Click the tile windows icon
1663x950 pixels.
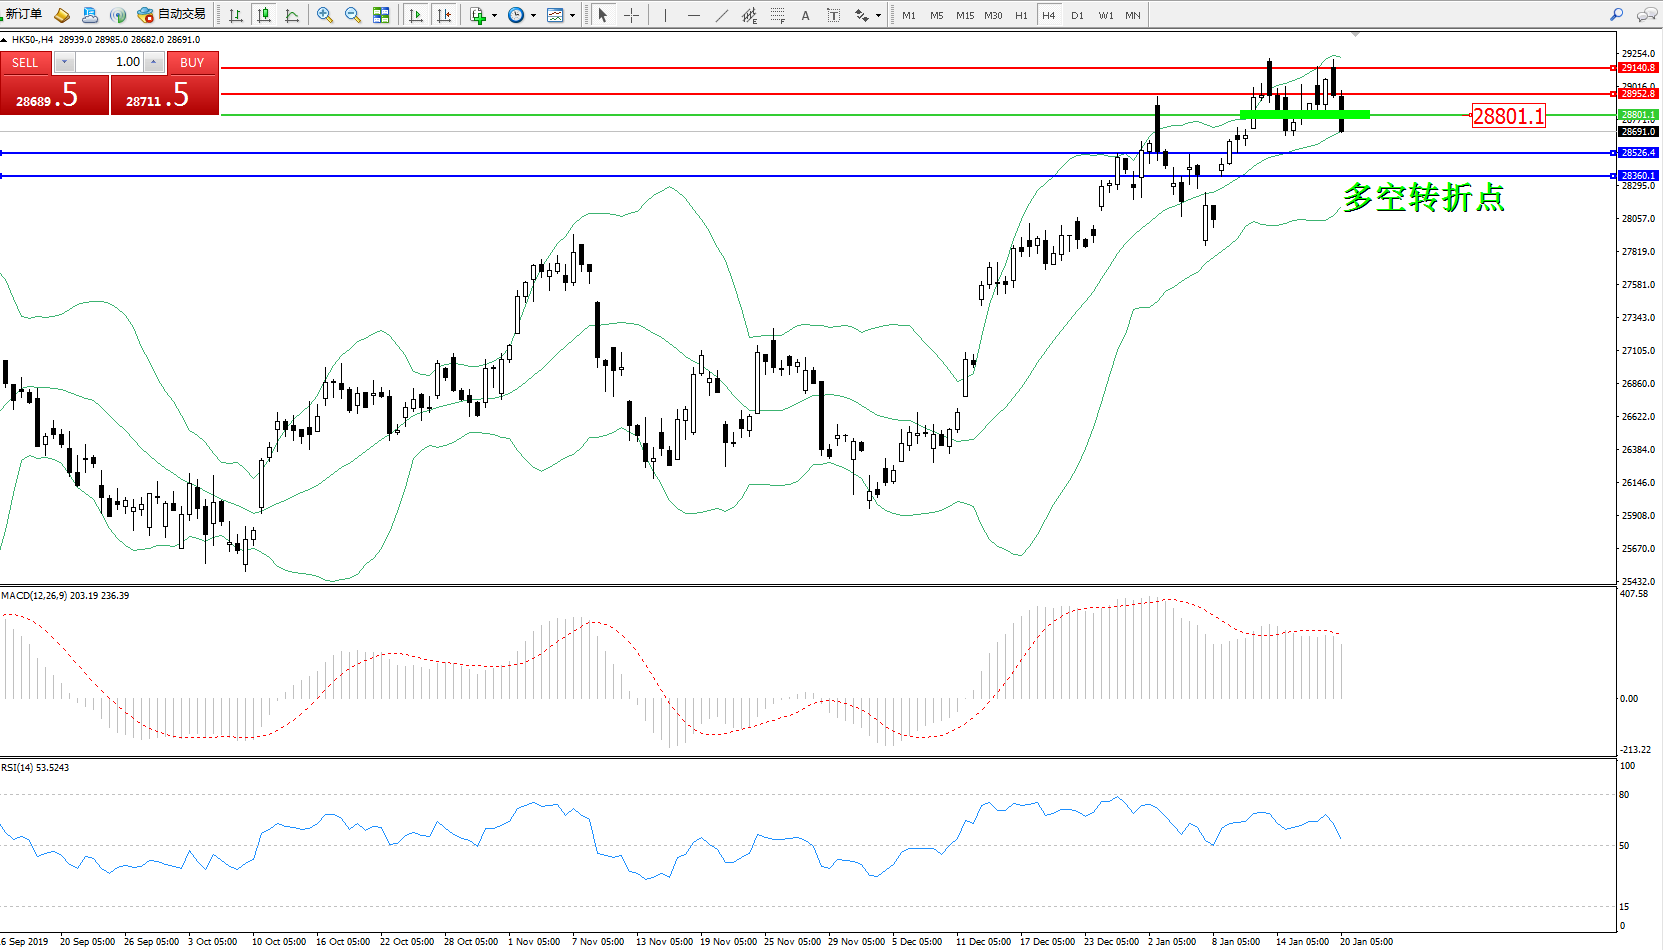[x=381, y=15]
